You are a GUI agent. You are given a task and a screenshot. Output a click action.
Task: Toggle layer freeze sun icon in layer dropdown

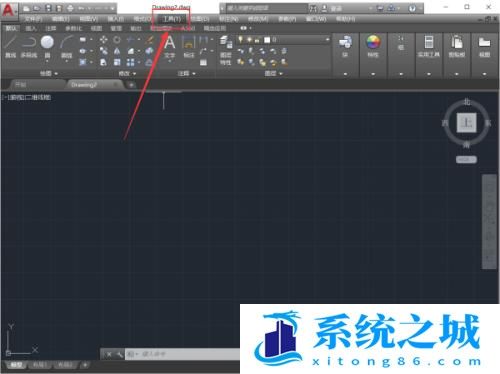249,40
